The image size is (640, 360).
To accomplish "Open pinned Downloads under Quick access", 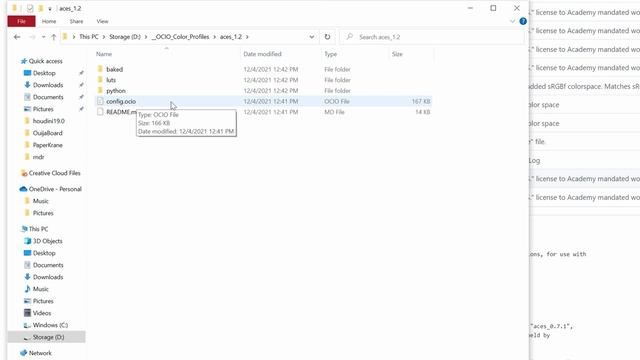I will pyautogui.click(x=48, y=85).
